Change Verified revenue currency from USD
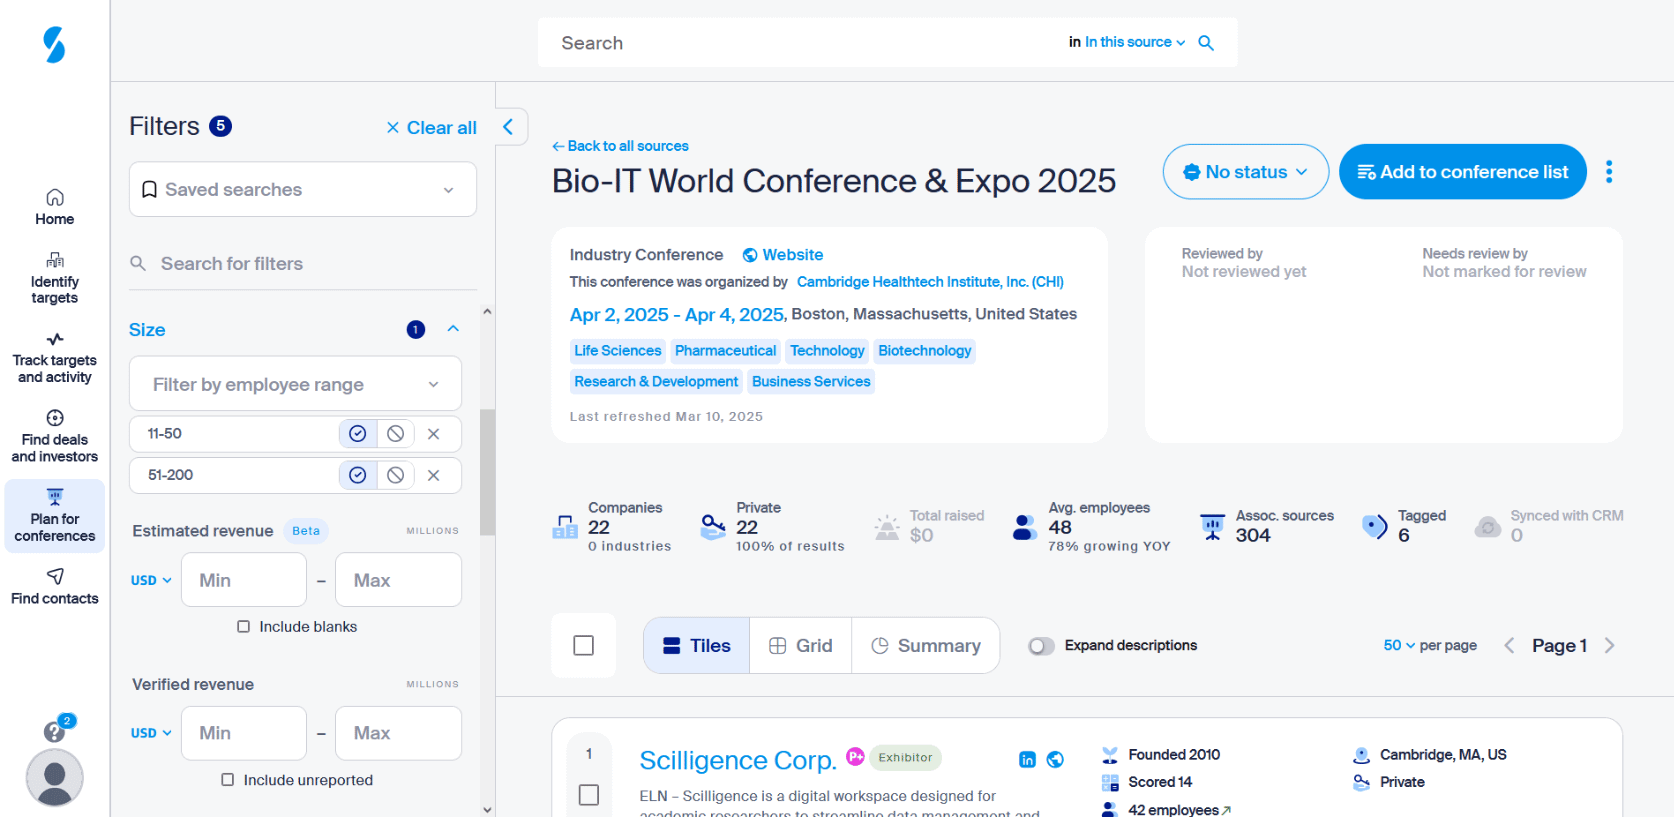Image resolution: width=1674 pixels, height=817 pixels. [151, 733]
